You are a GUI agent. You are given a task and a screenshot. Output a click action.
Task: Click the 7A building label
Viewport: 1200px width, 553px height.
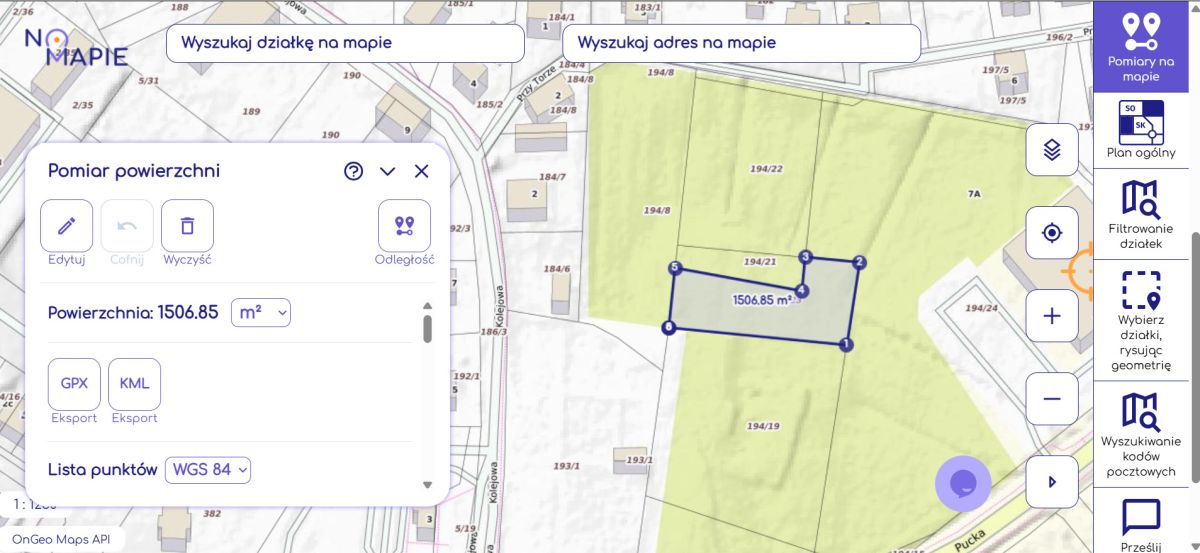(974, 193)
